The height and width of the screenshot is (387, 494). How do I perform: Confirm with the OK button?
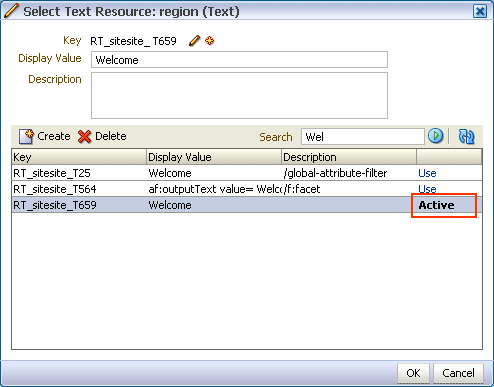pos(413,373)
